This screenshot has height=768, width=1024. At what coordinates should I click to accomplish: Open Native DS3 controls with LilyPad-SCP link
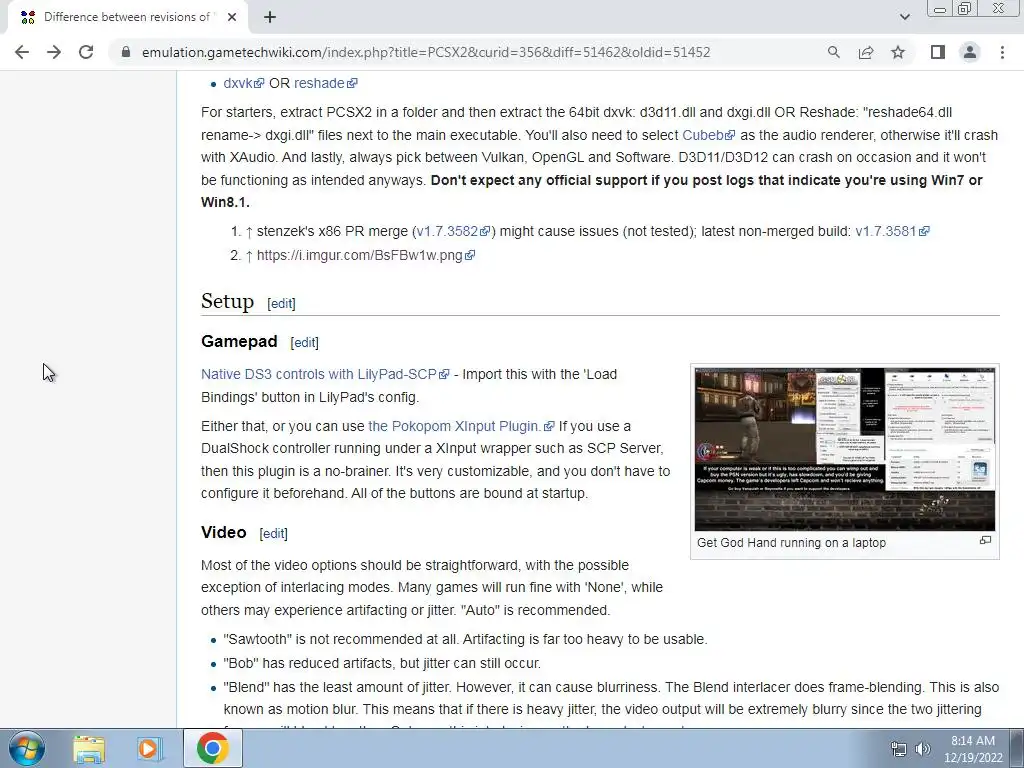click(x=325, y=374)
